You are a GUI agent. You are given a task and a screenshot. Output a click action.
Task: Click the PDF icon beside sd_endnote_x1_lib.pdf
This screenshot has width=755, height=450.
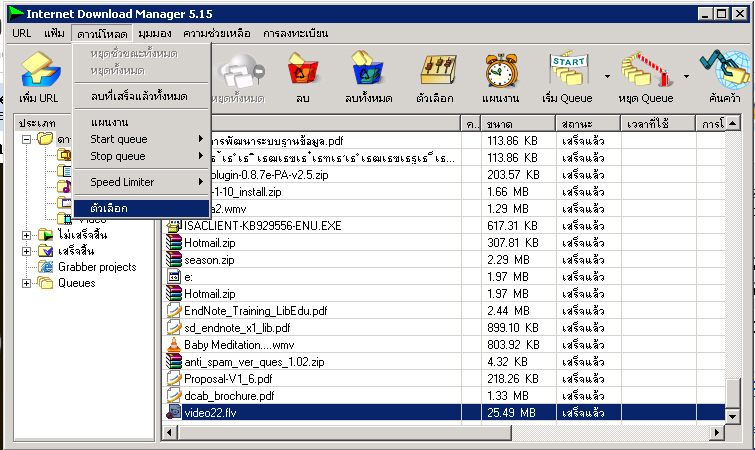pyautogui.click(x=173, y=327)
